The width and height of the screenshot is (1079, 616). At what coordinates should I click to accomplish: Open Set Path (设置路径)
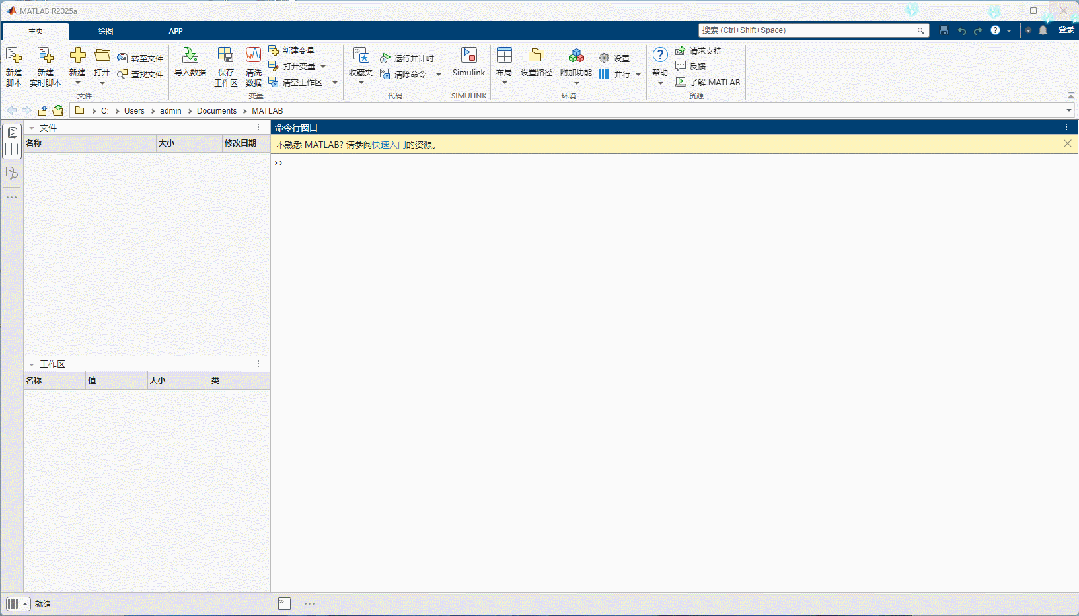pyautogui.click(x=536, y=61)
